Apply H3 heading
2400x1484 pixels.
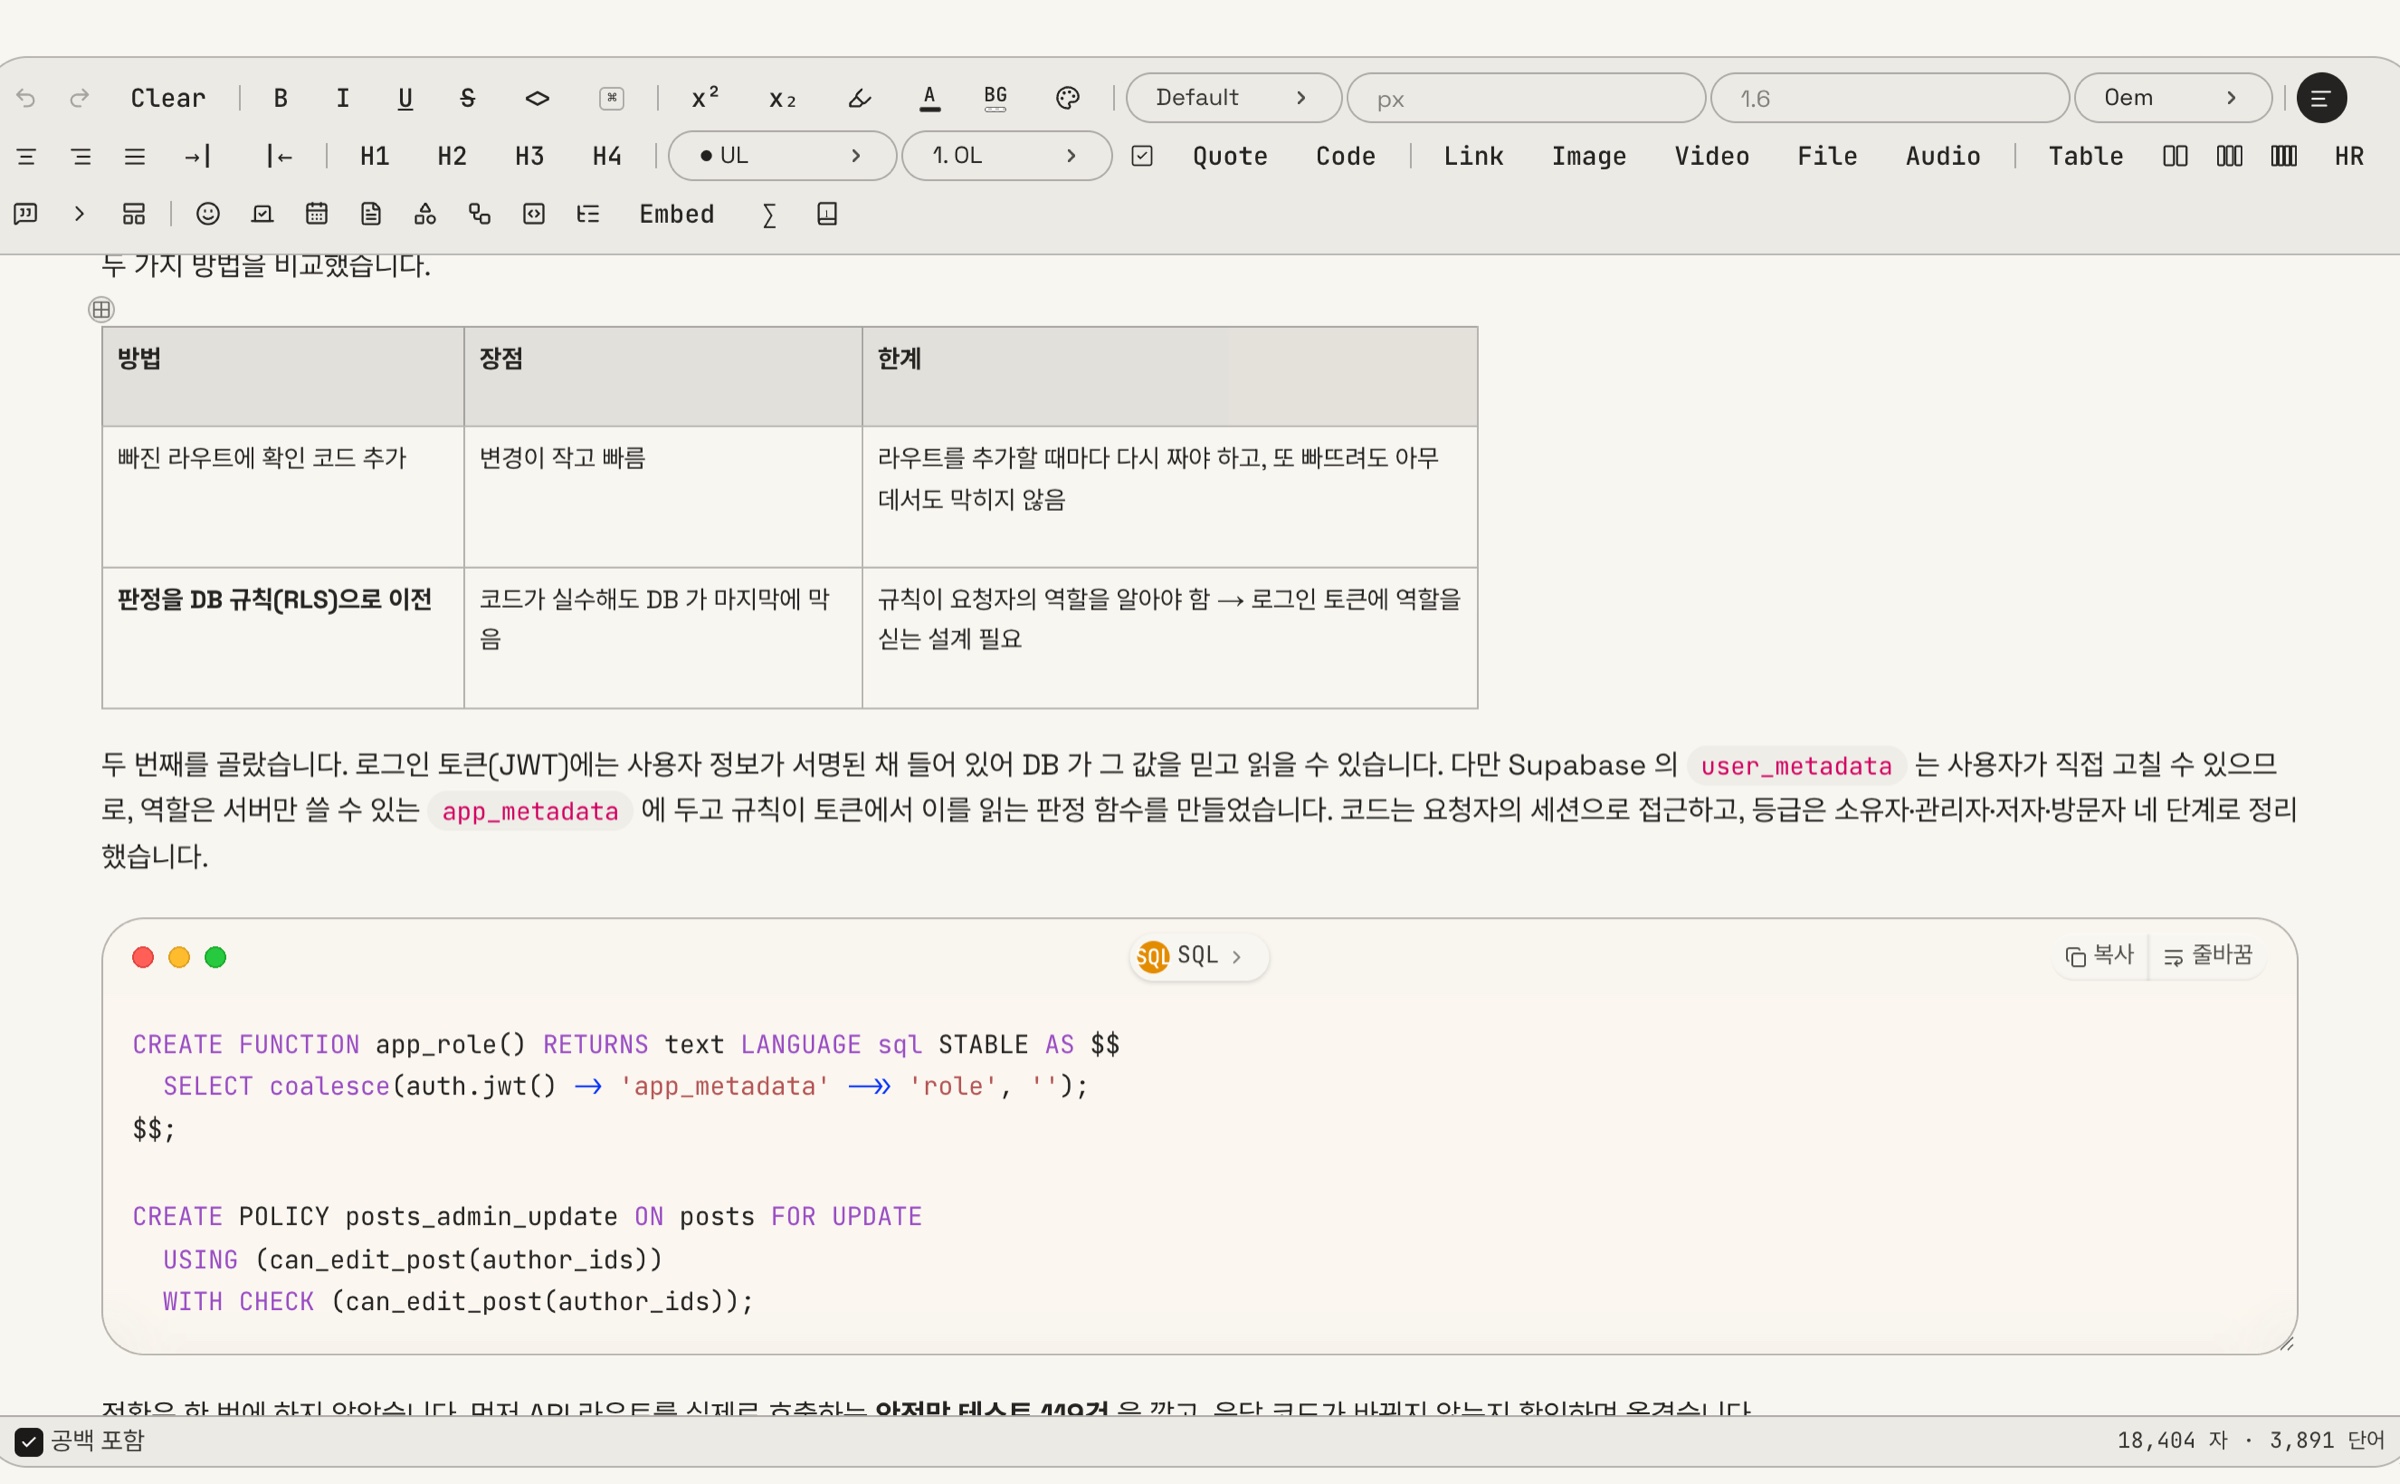point(529,156)
